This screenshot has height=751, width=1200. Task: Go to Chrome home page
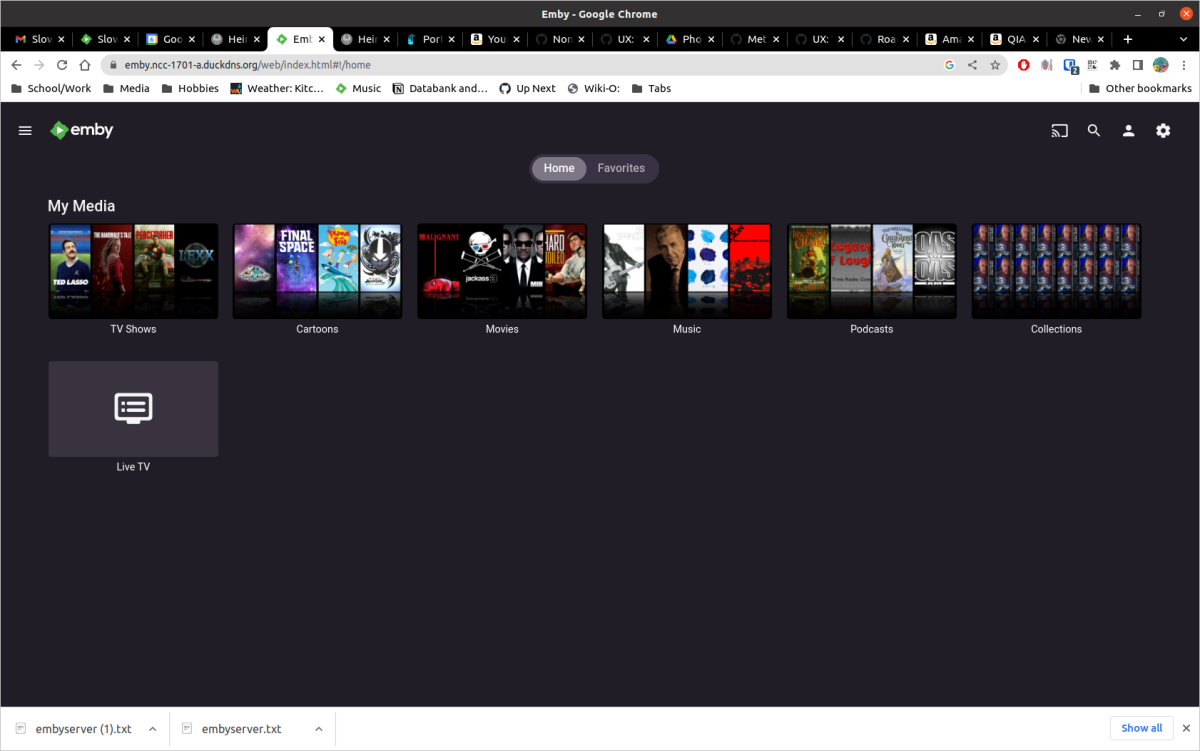[x=85, y=65]
